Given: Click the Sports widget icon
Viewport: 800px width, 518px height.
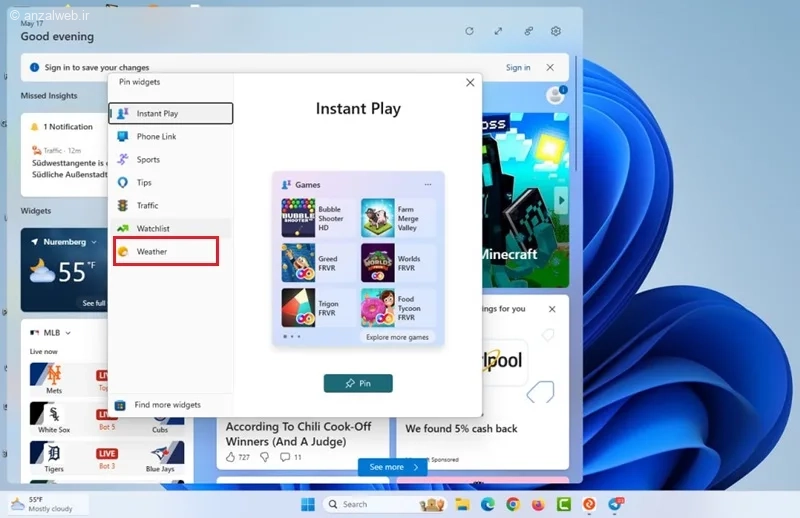Looking at the screenshot, I should point(122,160).
